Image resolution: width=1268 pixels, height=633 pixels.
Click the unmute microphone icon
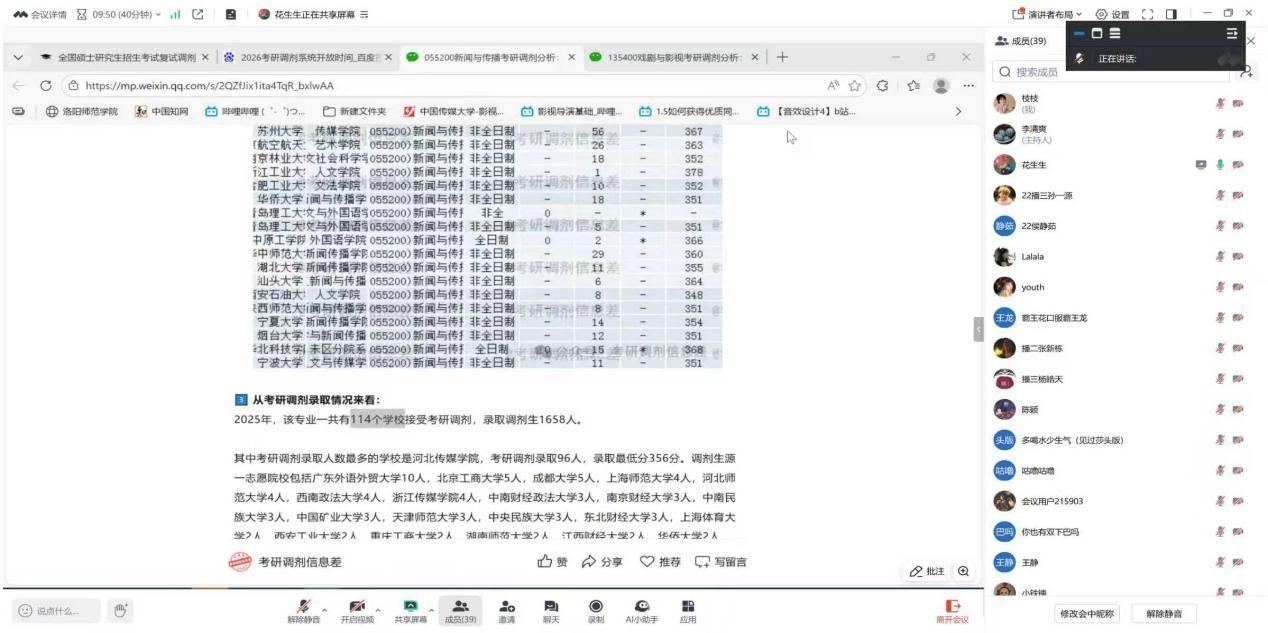coord(303,607)
